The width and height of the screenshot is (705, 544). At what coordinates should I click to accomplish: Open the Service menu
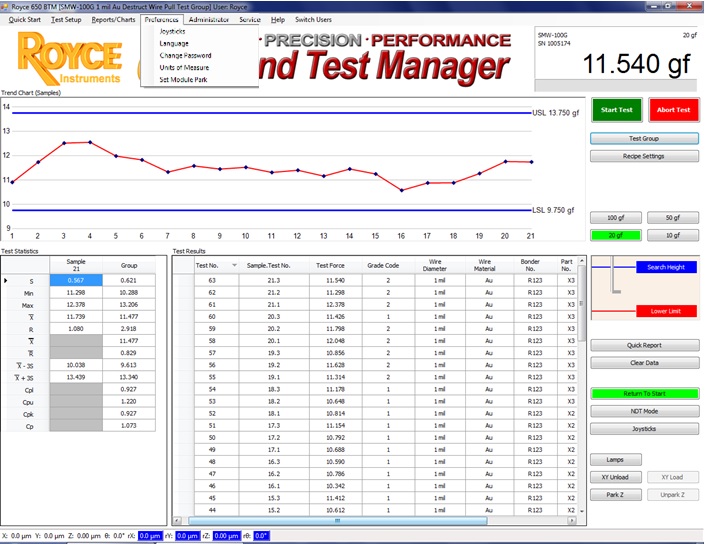[x=250, y=20]
